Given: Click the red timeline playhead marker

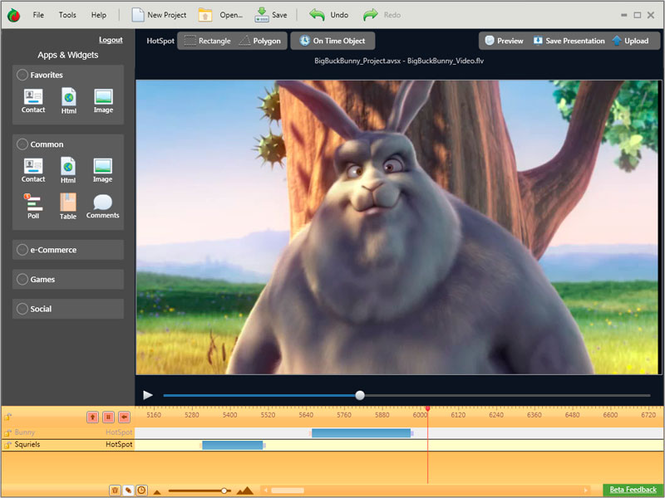Looking at the screenshot, I should [428, 408].
